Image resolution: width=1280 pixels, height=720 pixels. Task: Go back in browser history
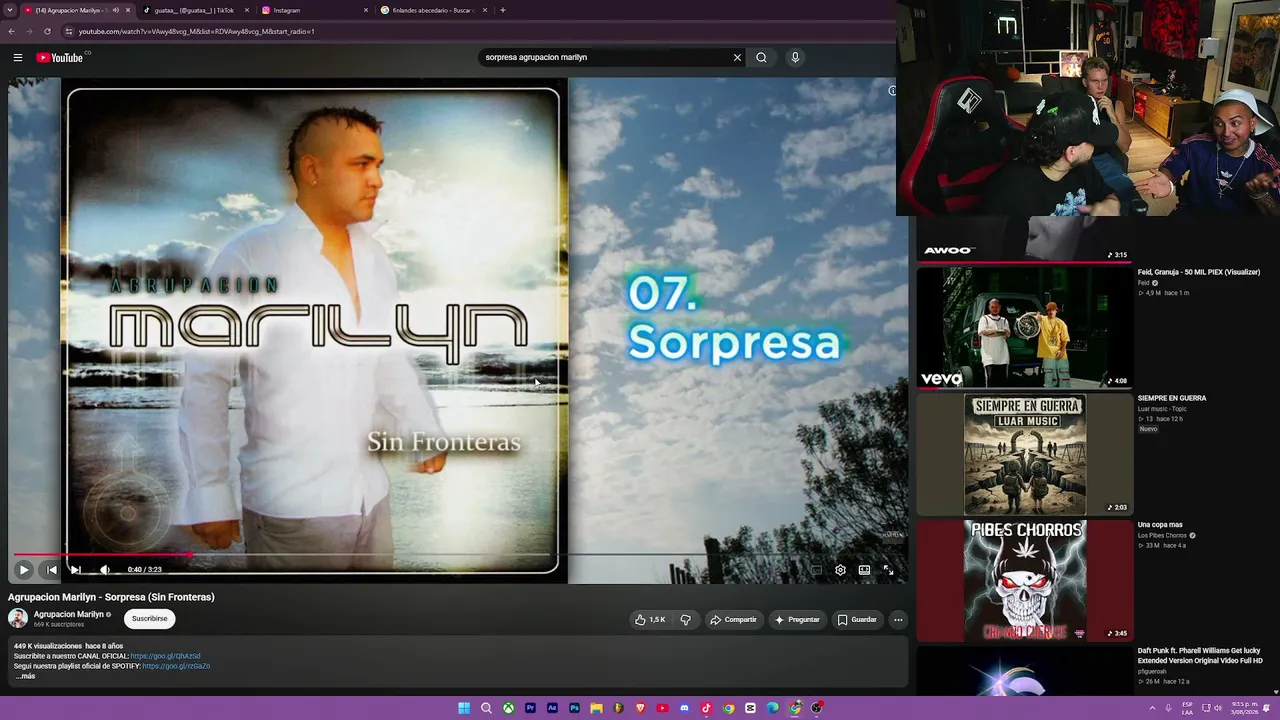11,31
